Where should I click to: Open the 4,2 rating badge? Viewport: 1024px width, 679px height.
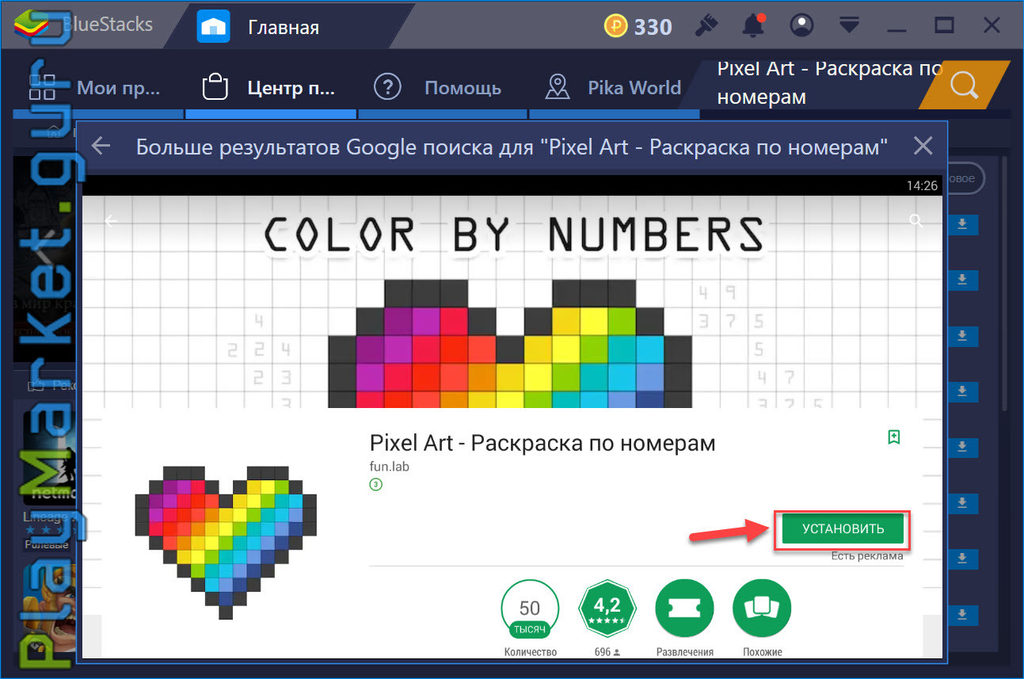click(607, 608)
